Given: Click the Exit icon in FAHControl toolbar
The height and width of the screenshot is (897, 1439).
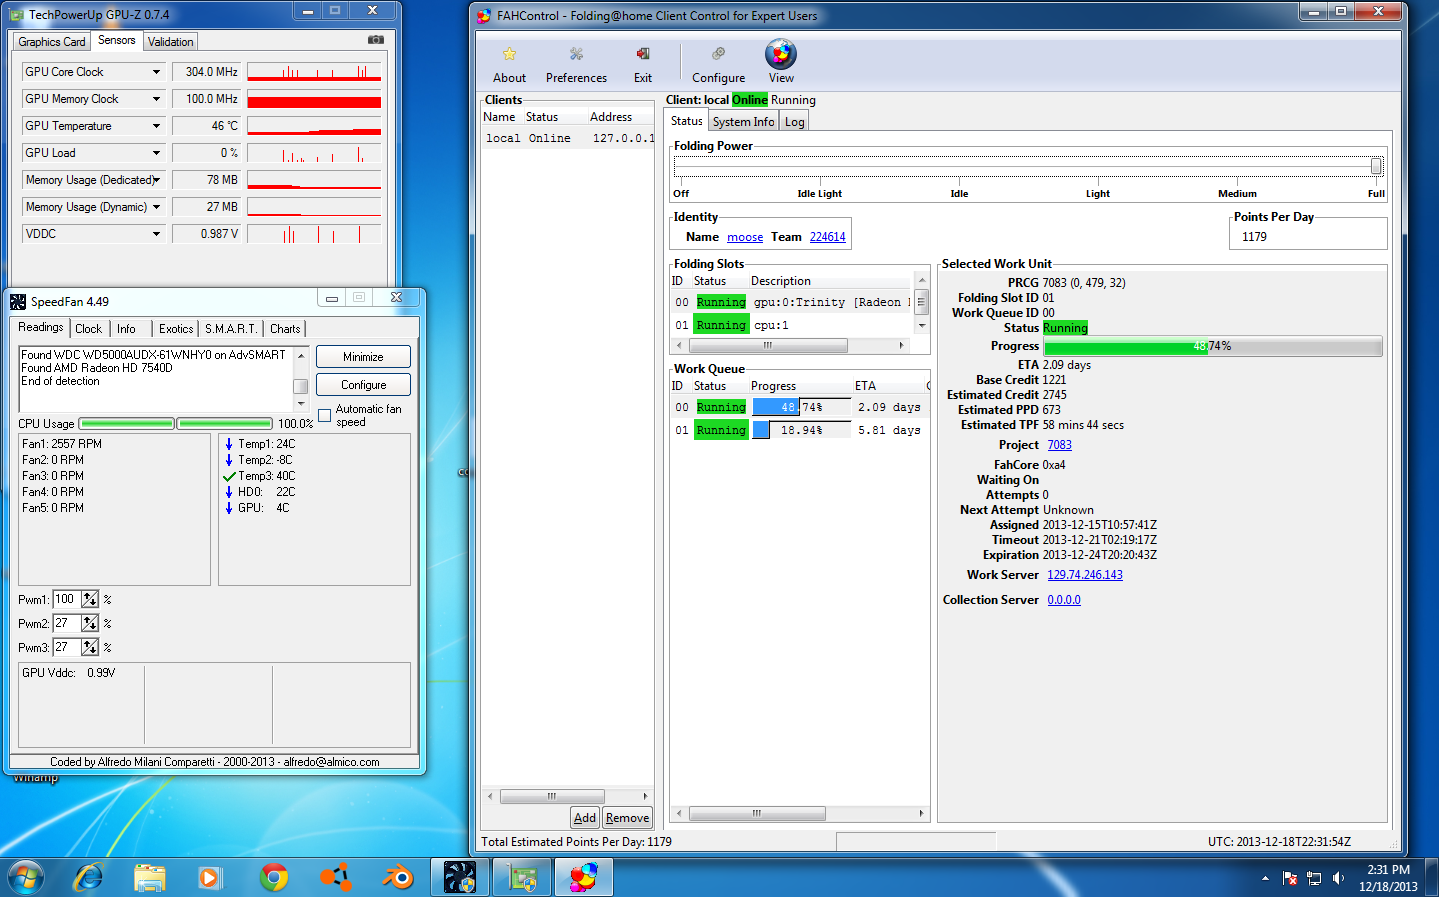Looking at the screenshot, I should point(643,64).
